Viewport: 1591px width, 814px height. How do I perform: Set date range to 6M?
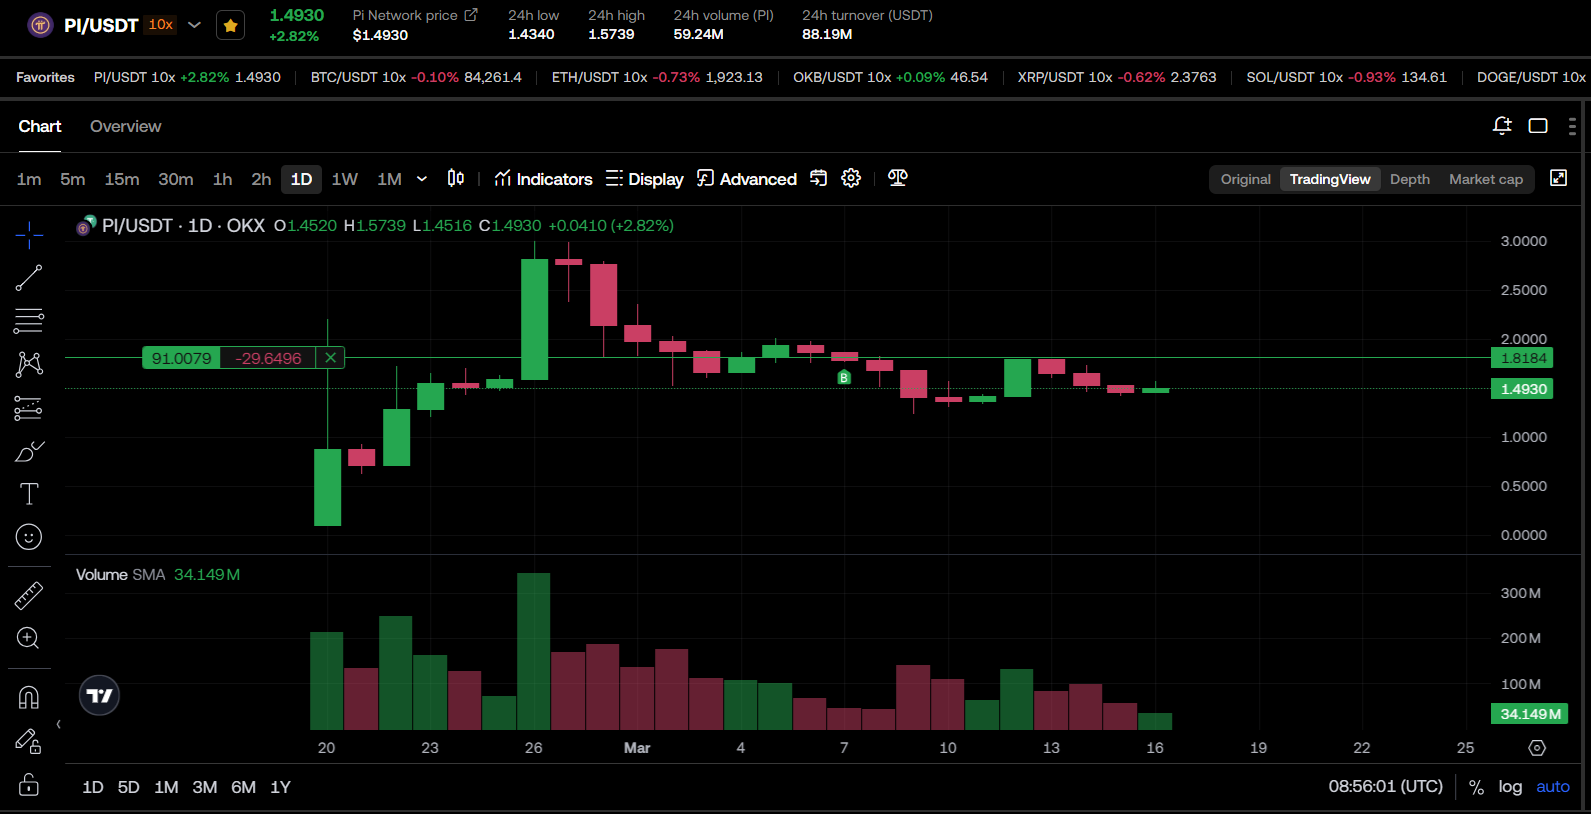(x=243, y=787)
